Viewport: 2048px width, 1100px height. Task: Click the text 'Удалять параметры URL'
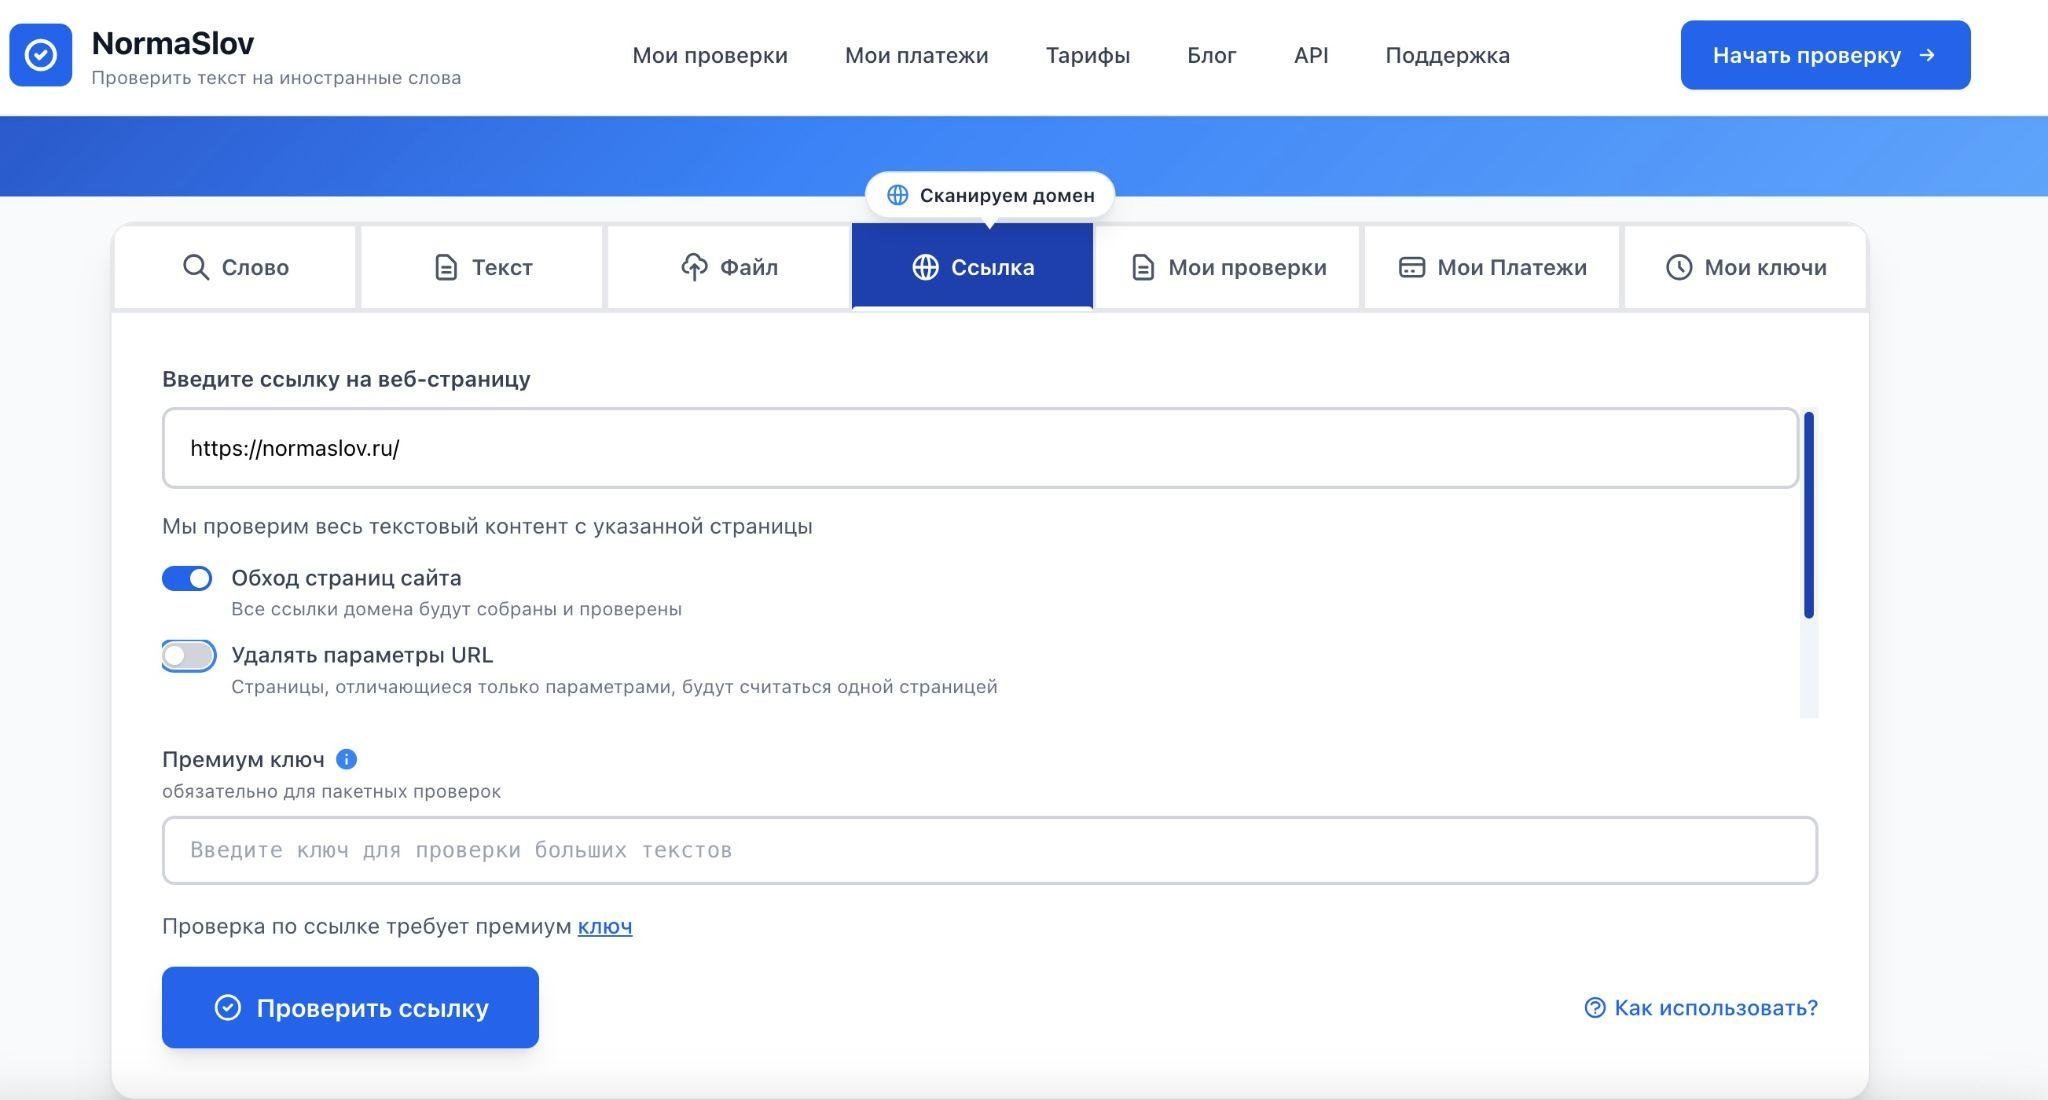pos(362,655)
